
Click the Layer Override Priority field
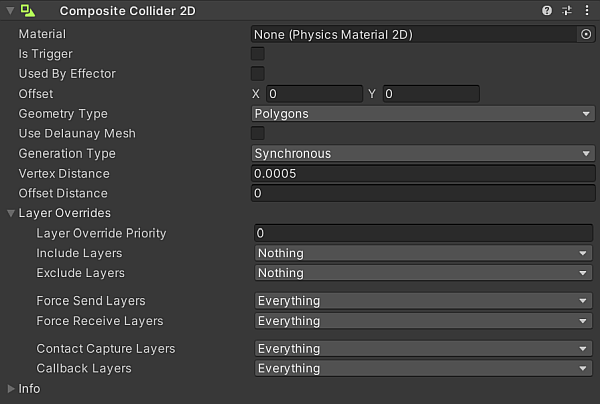pyautogui.click(x=424, y=233)
